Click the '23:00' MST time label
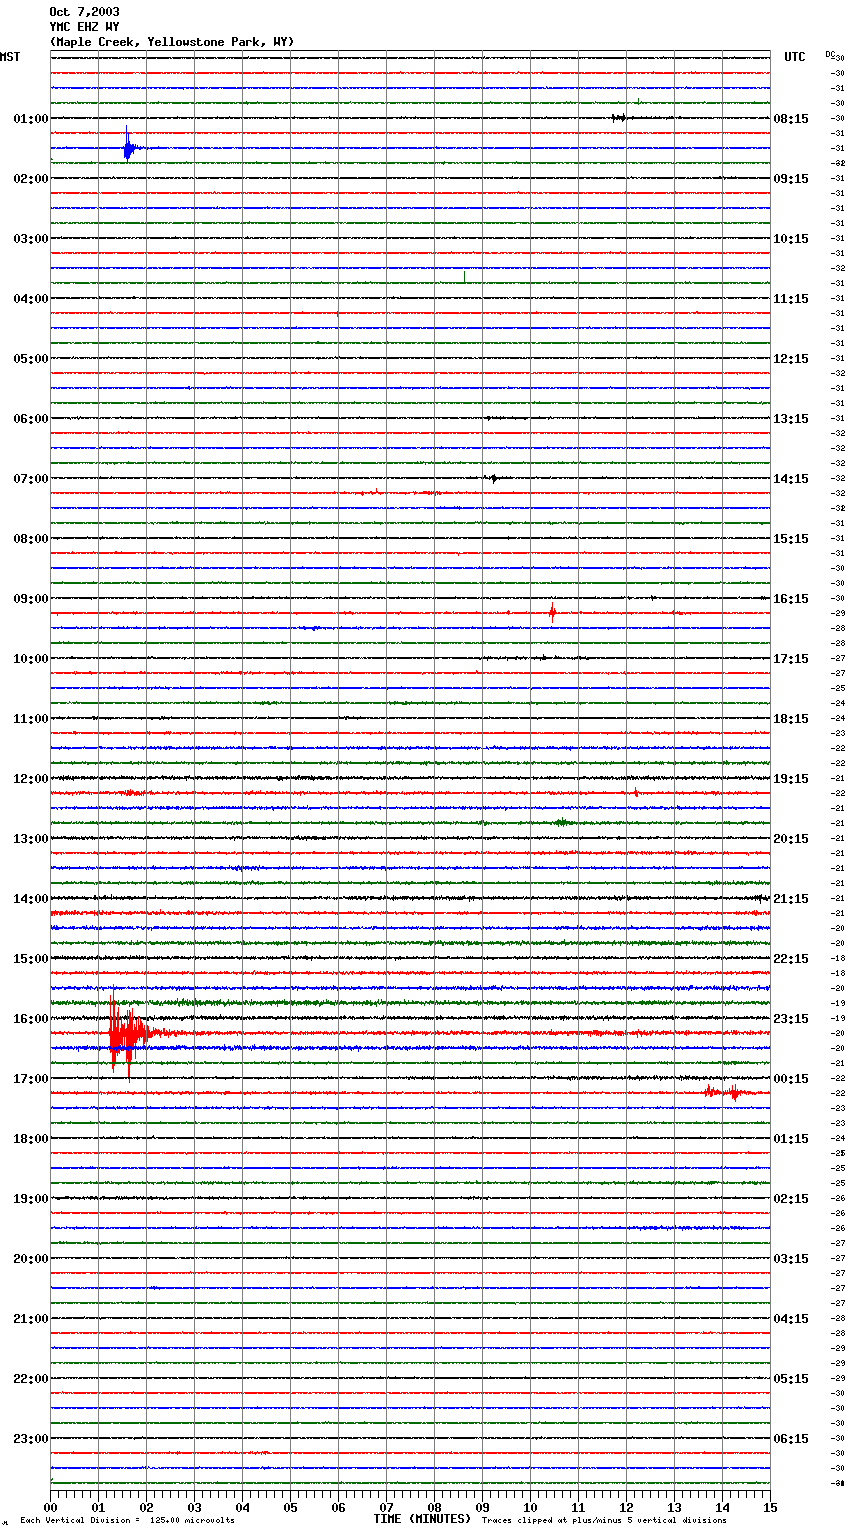Viewport: 850px width, 1534px height. coord(31,1439)
